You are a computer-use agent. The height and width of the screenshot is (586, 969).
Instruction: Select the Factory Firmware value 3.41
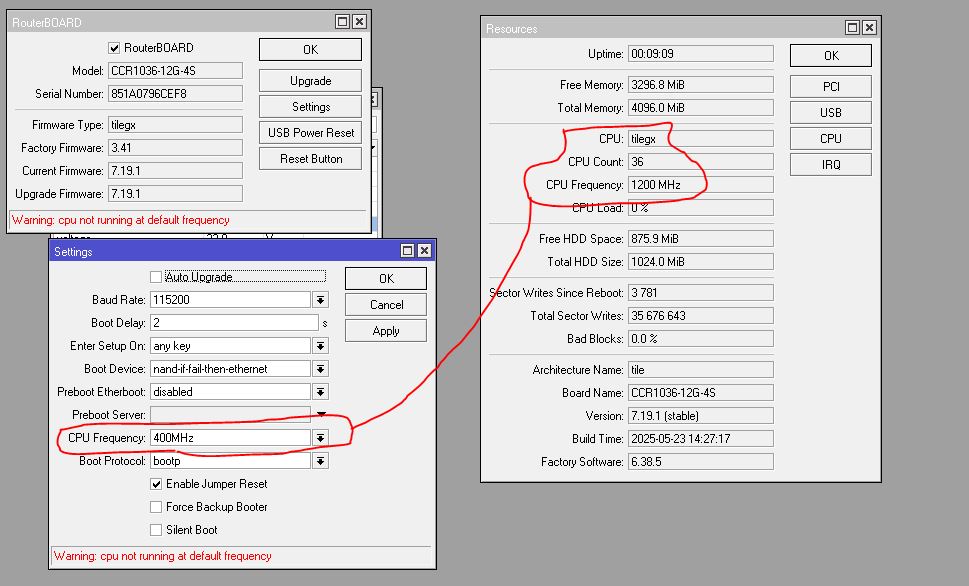(176, 148)
